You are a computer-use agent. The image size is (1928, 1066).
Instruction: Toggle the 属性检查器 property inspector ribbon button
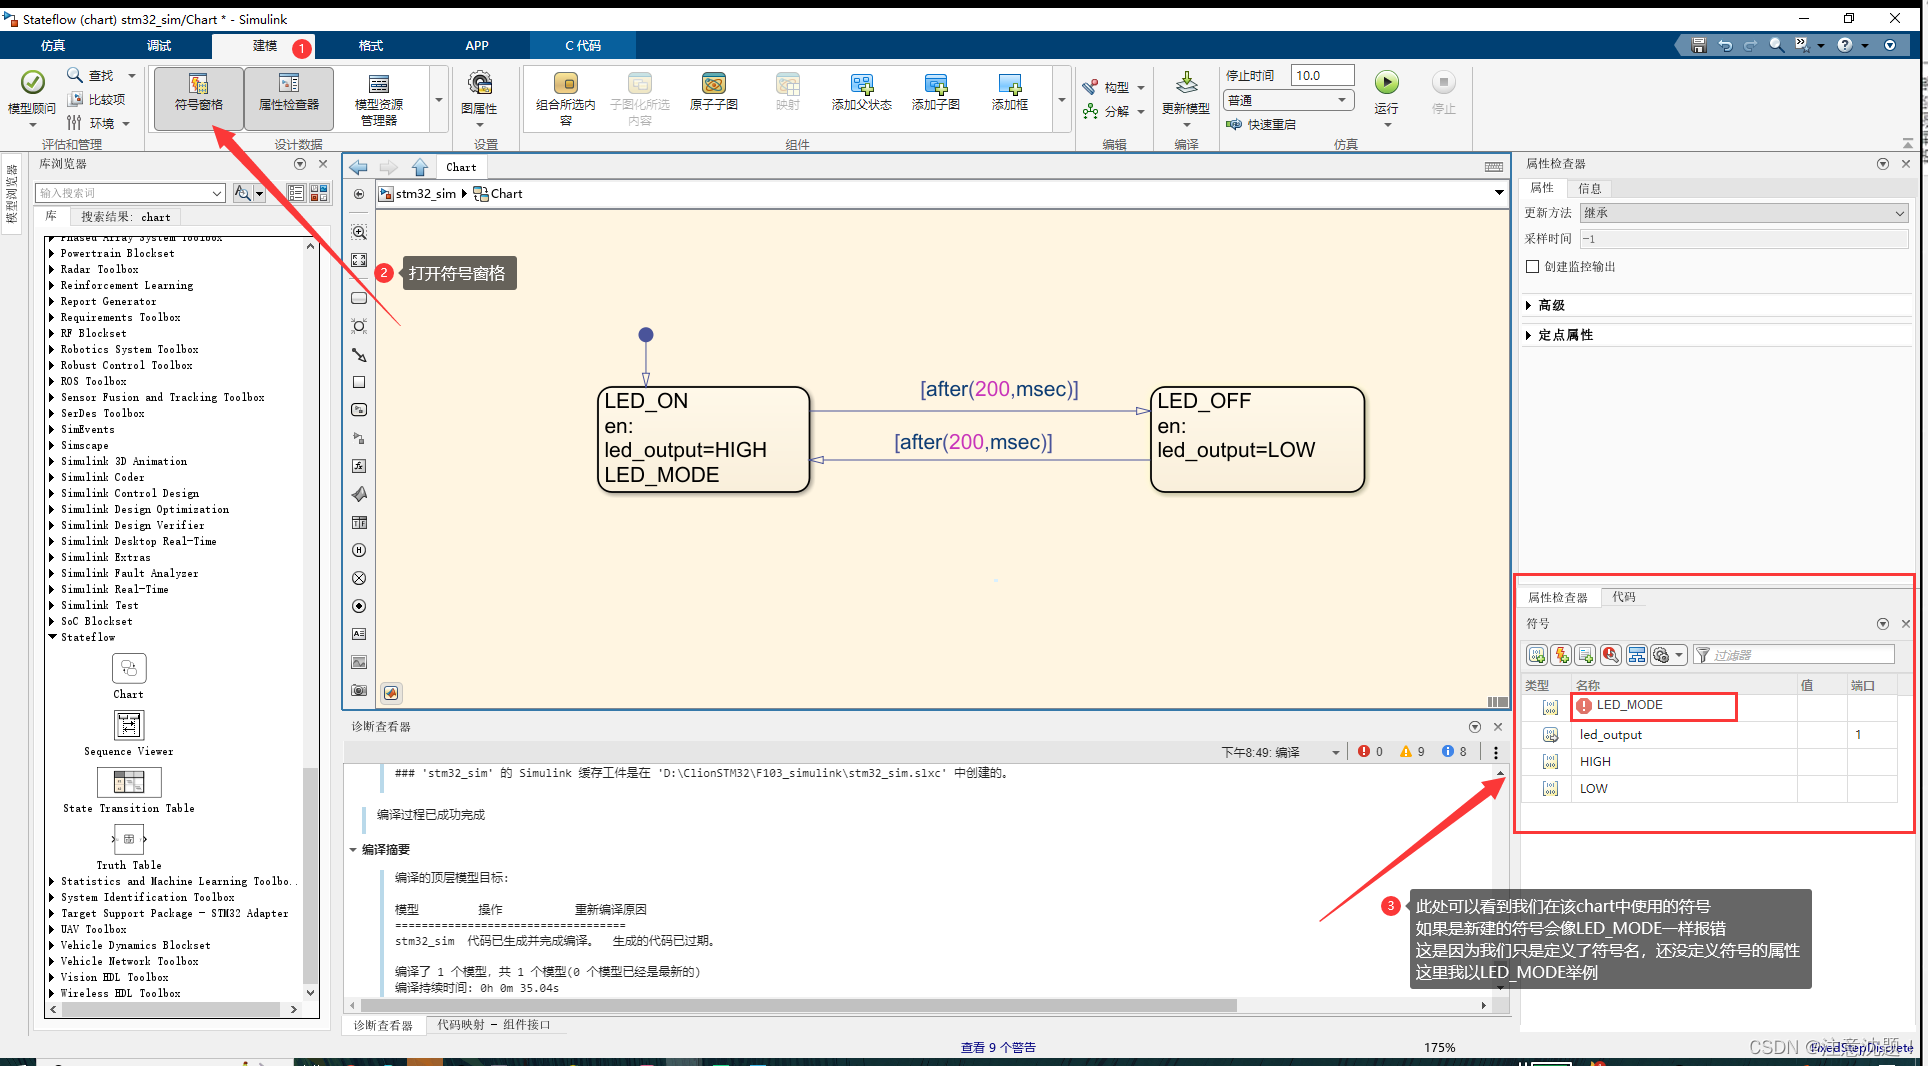click(x=289, y=98)
